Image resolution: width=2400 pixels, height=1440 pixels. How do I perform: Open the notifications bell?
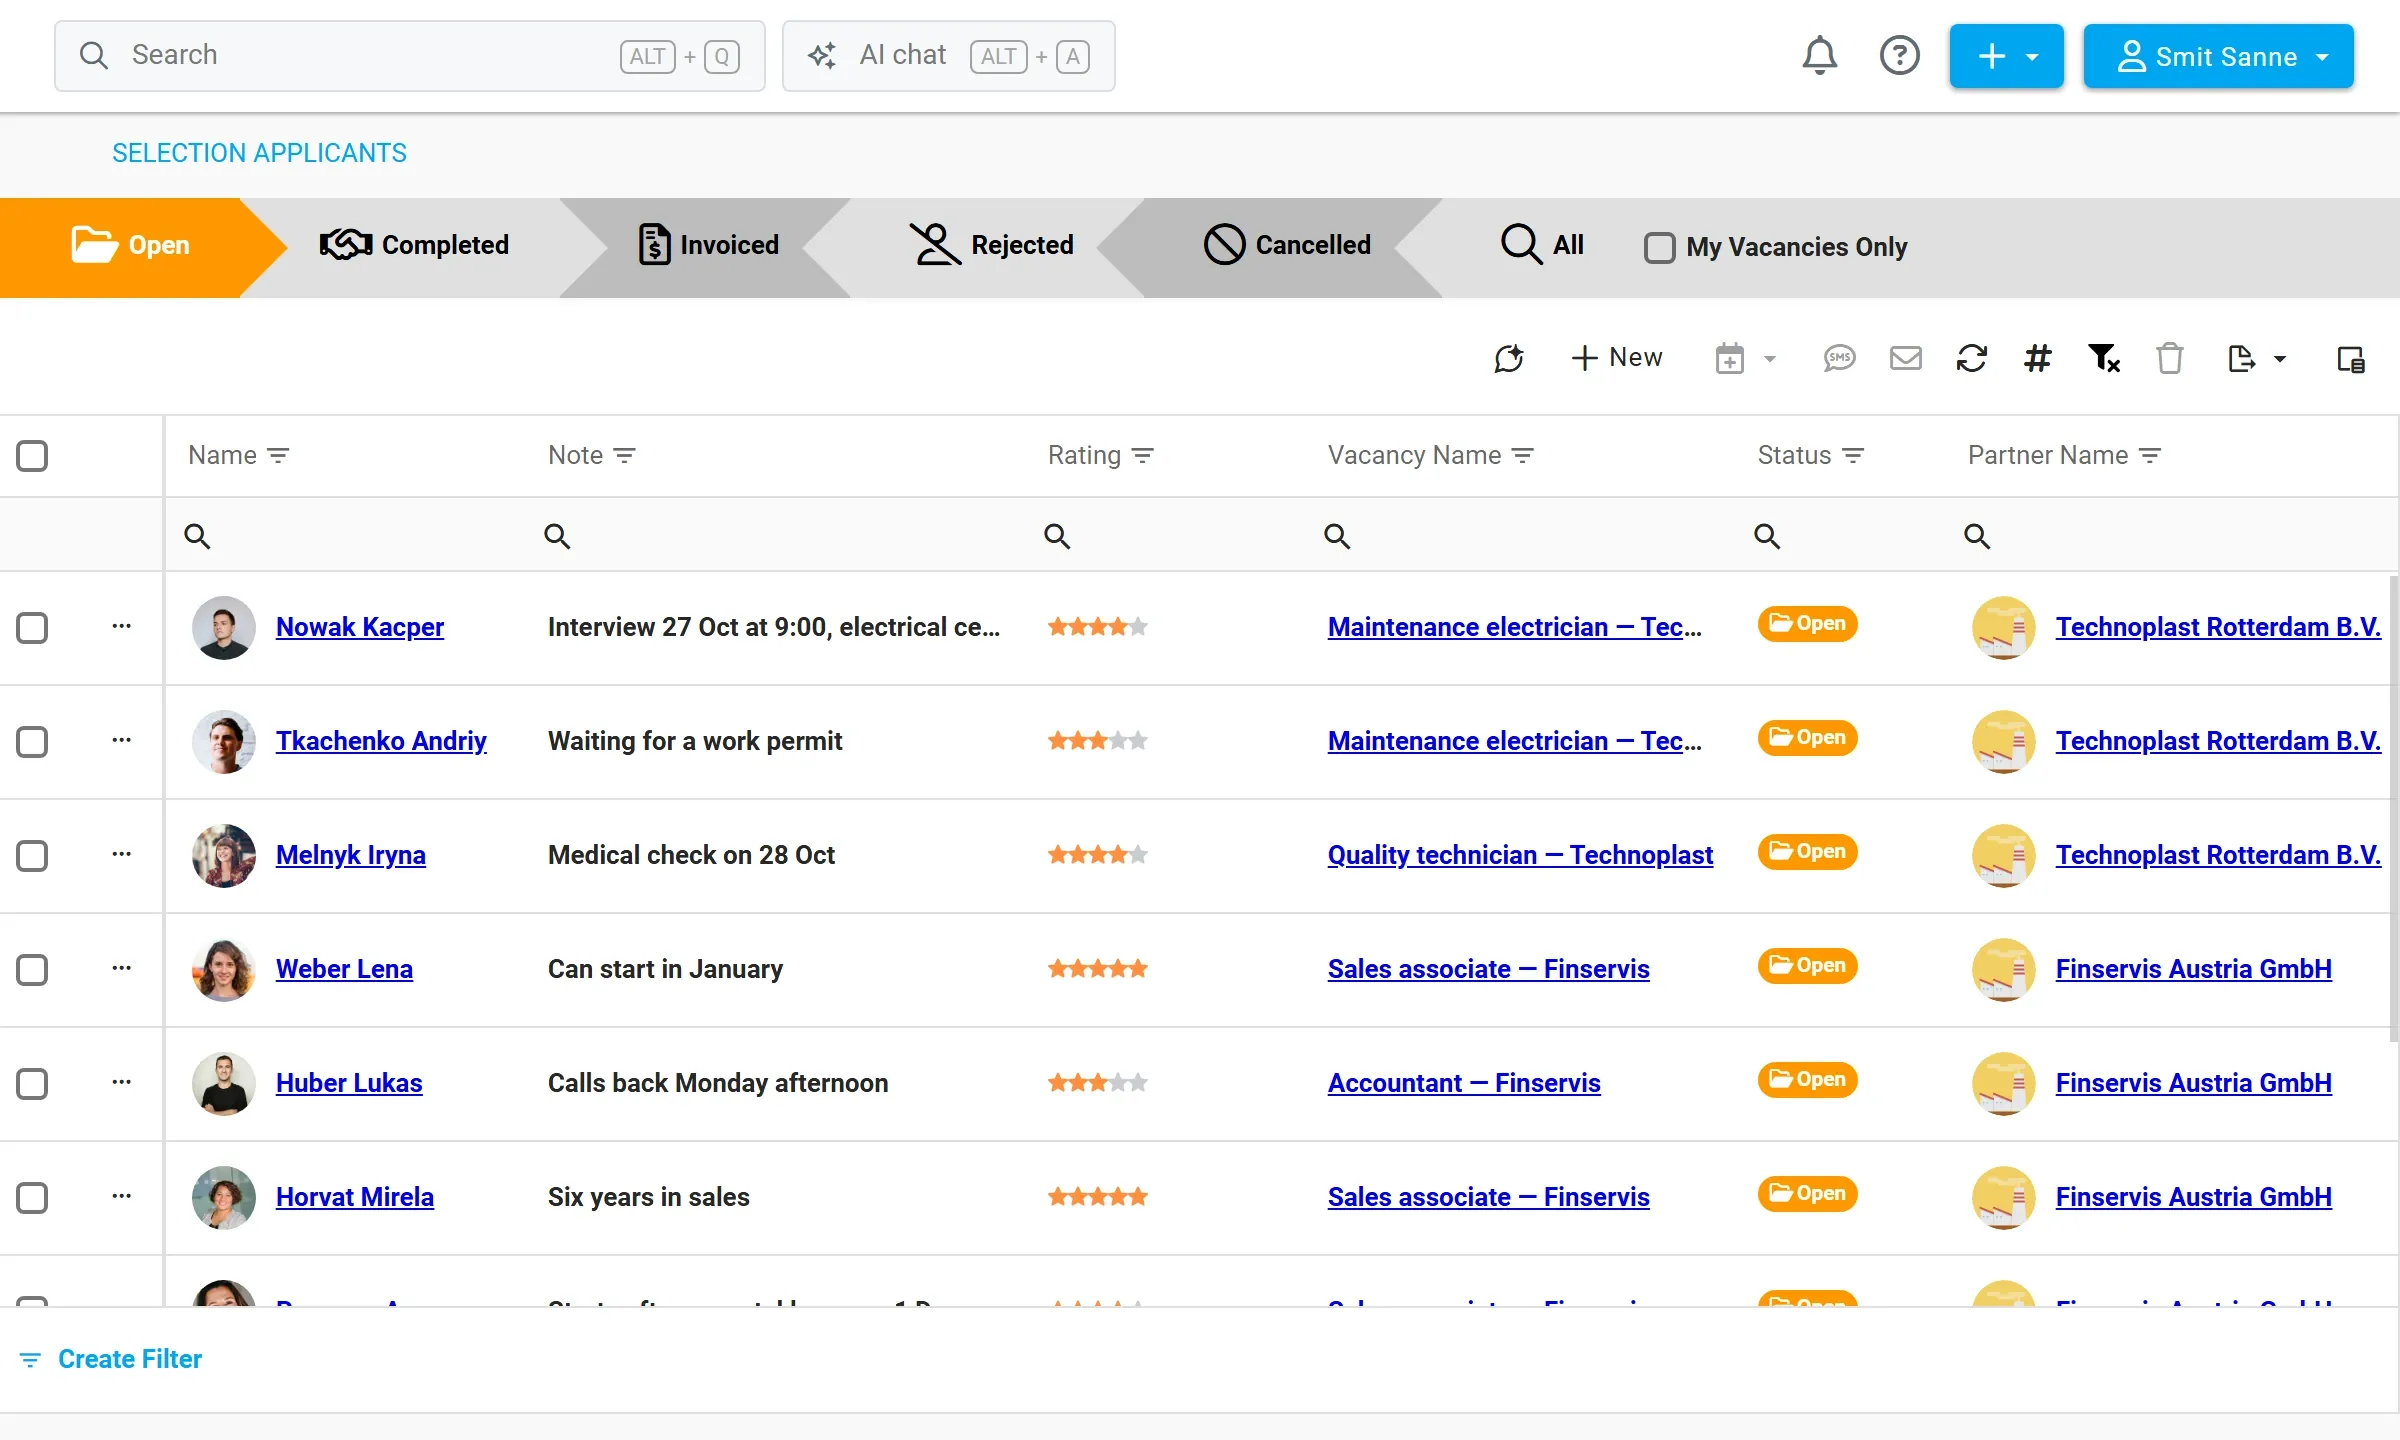click(x=1819, y=55)
